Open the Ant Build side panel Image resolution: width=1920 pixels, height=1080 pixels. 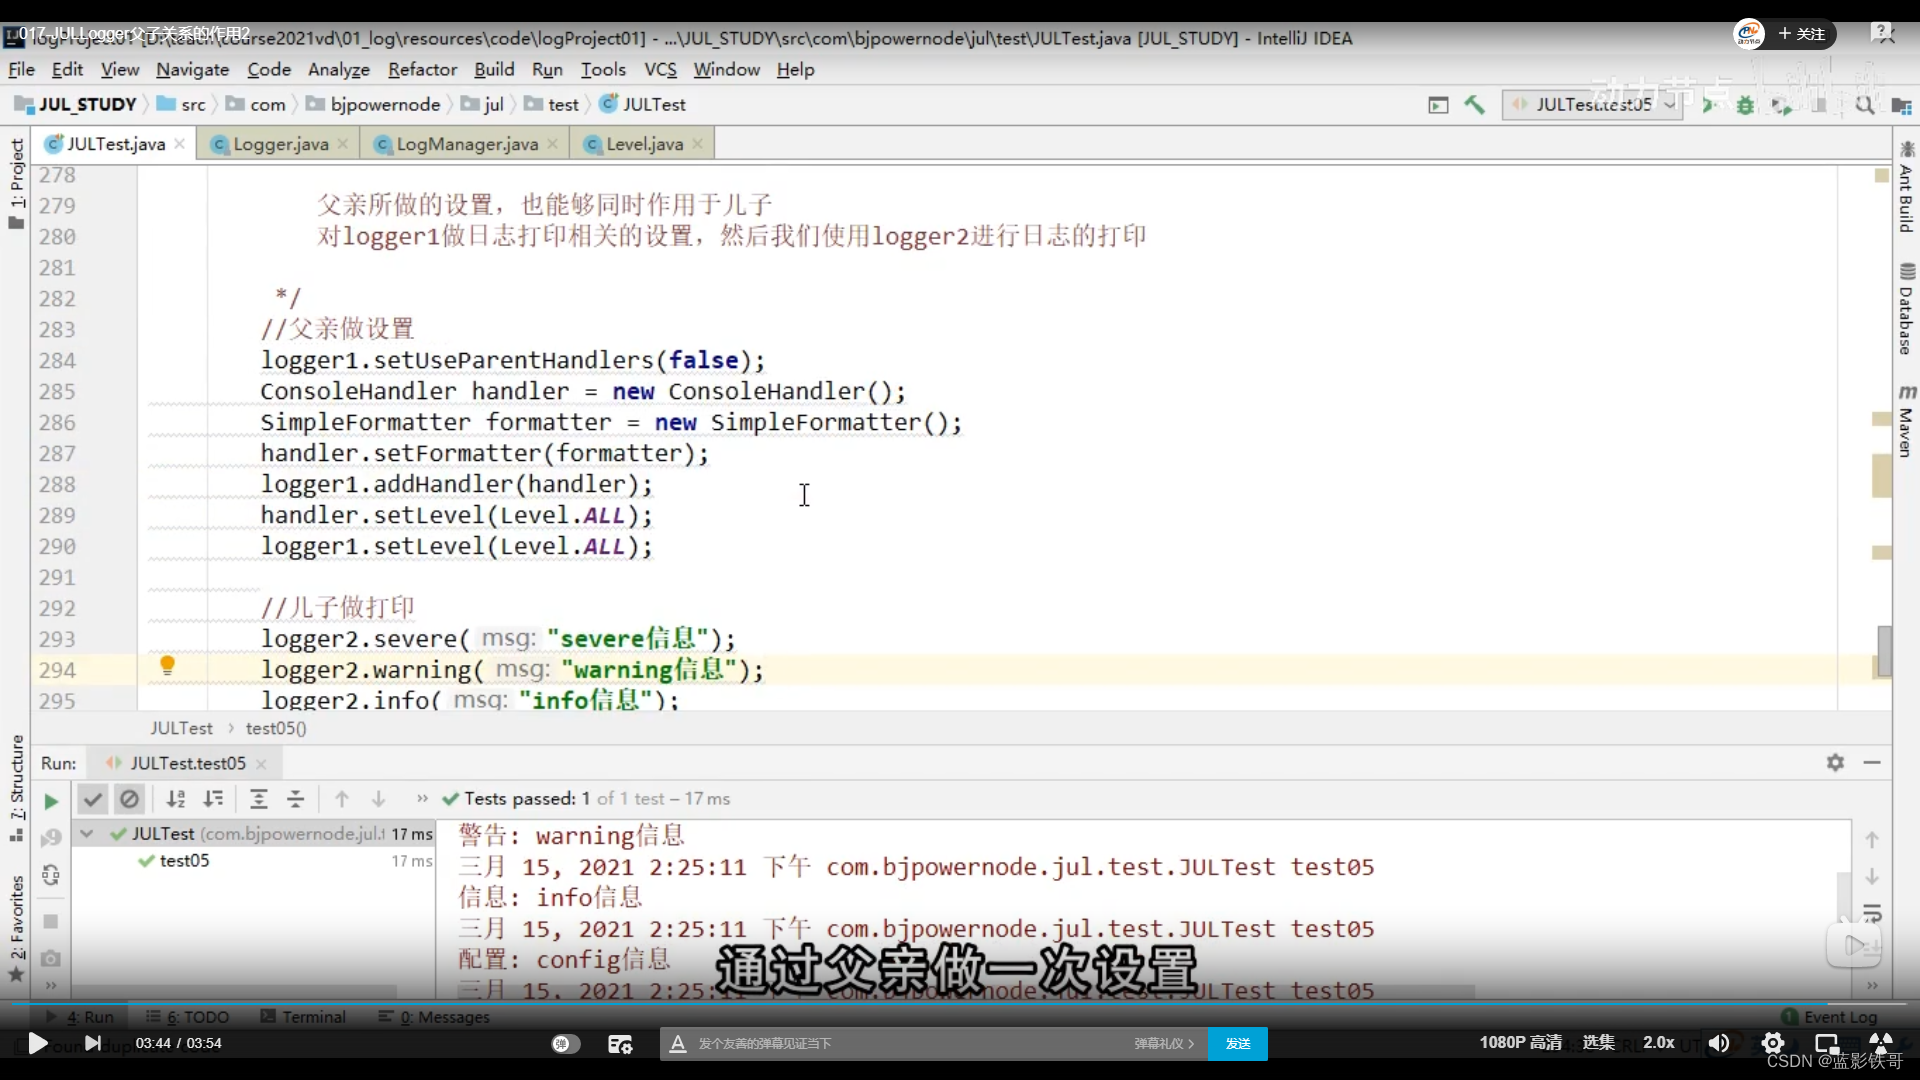[x=1906, y=188]
